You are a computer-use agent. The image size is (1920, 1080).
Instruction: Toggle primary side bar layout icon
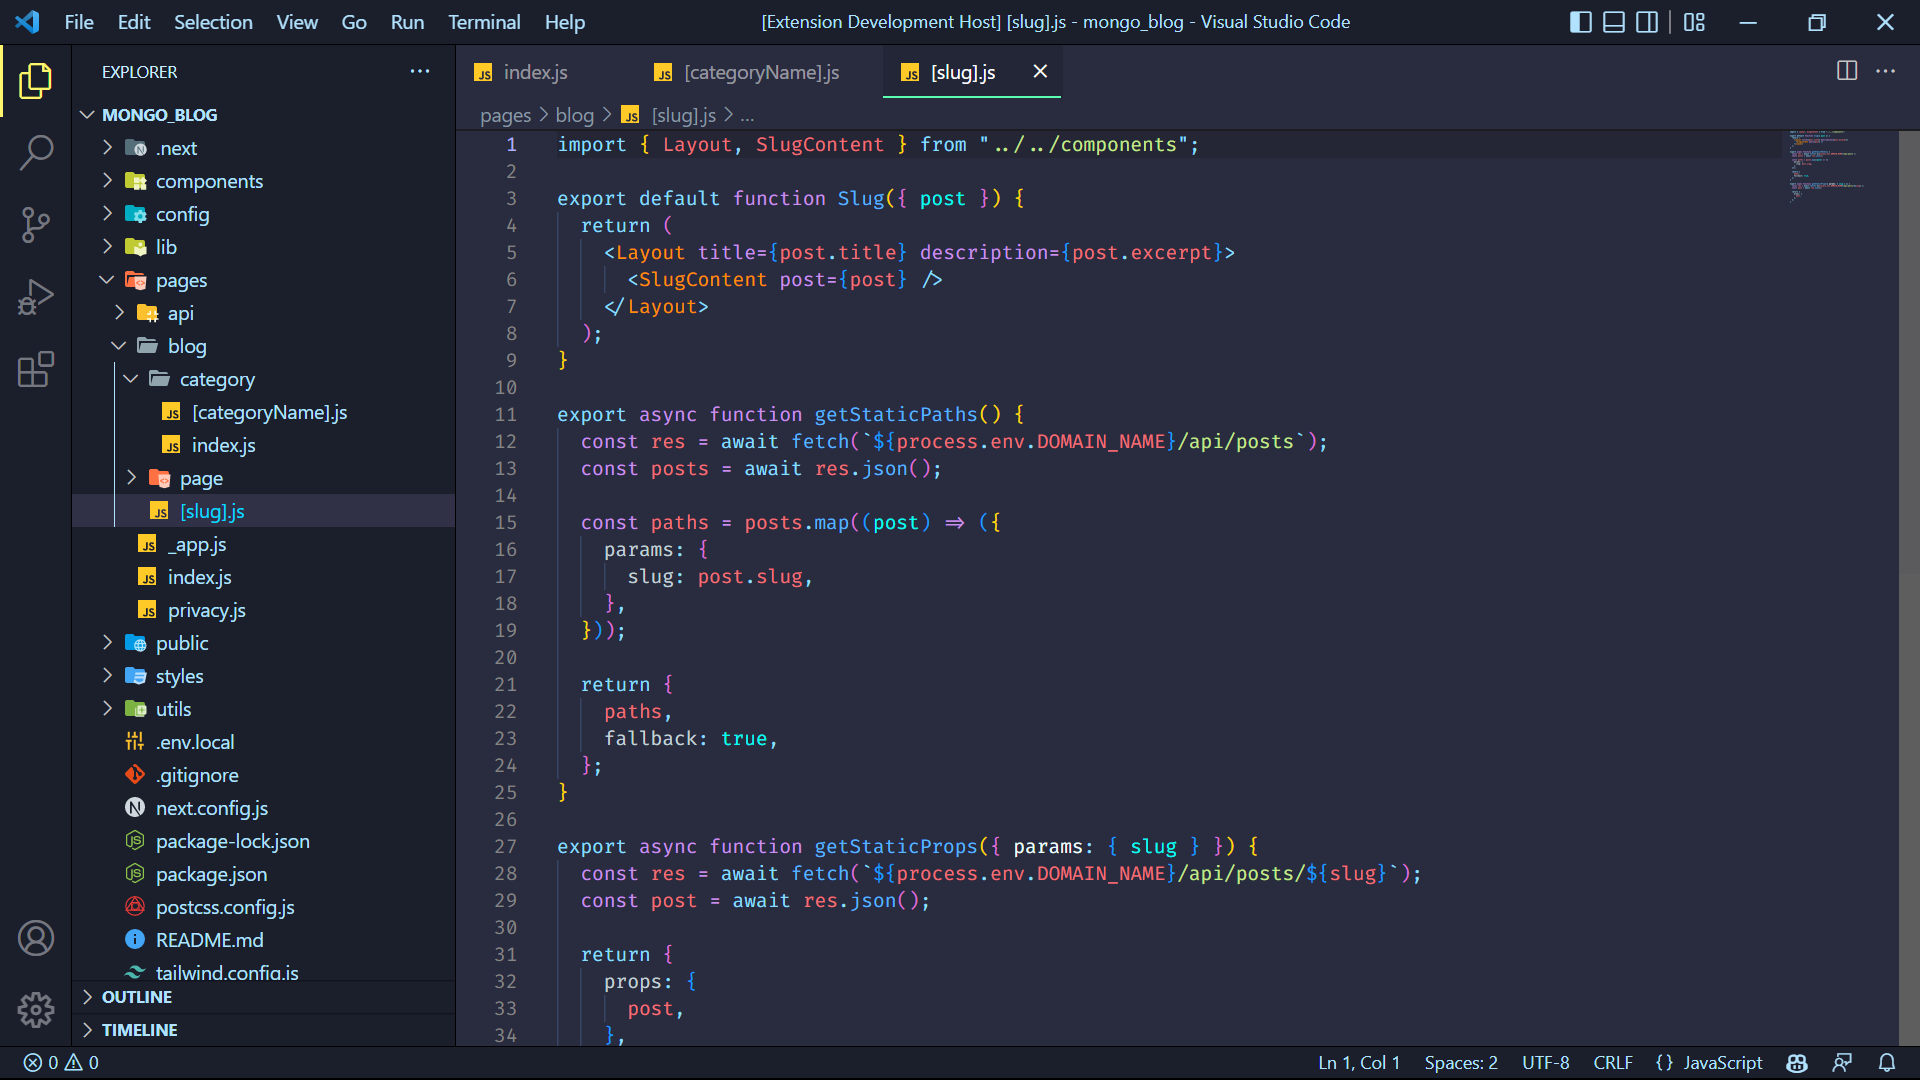click(x=1581, y=22)
